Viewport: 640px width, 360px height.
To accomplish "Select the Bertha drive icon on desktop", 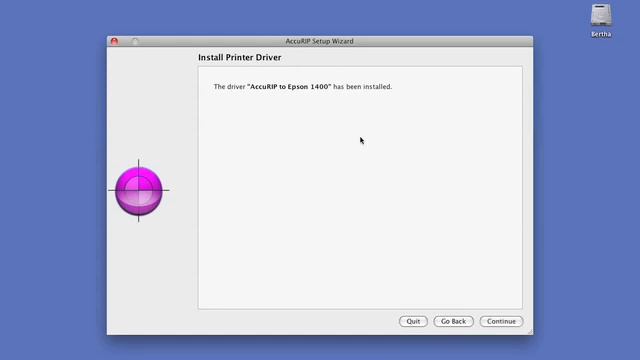I will (x=601, y=16).
